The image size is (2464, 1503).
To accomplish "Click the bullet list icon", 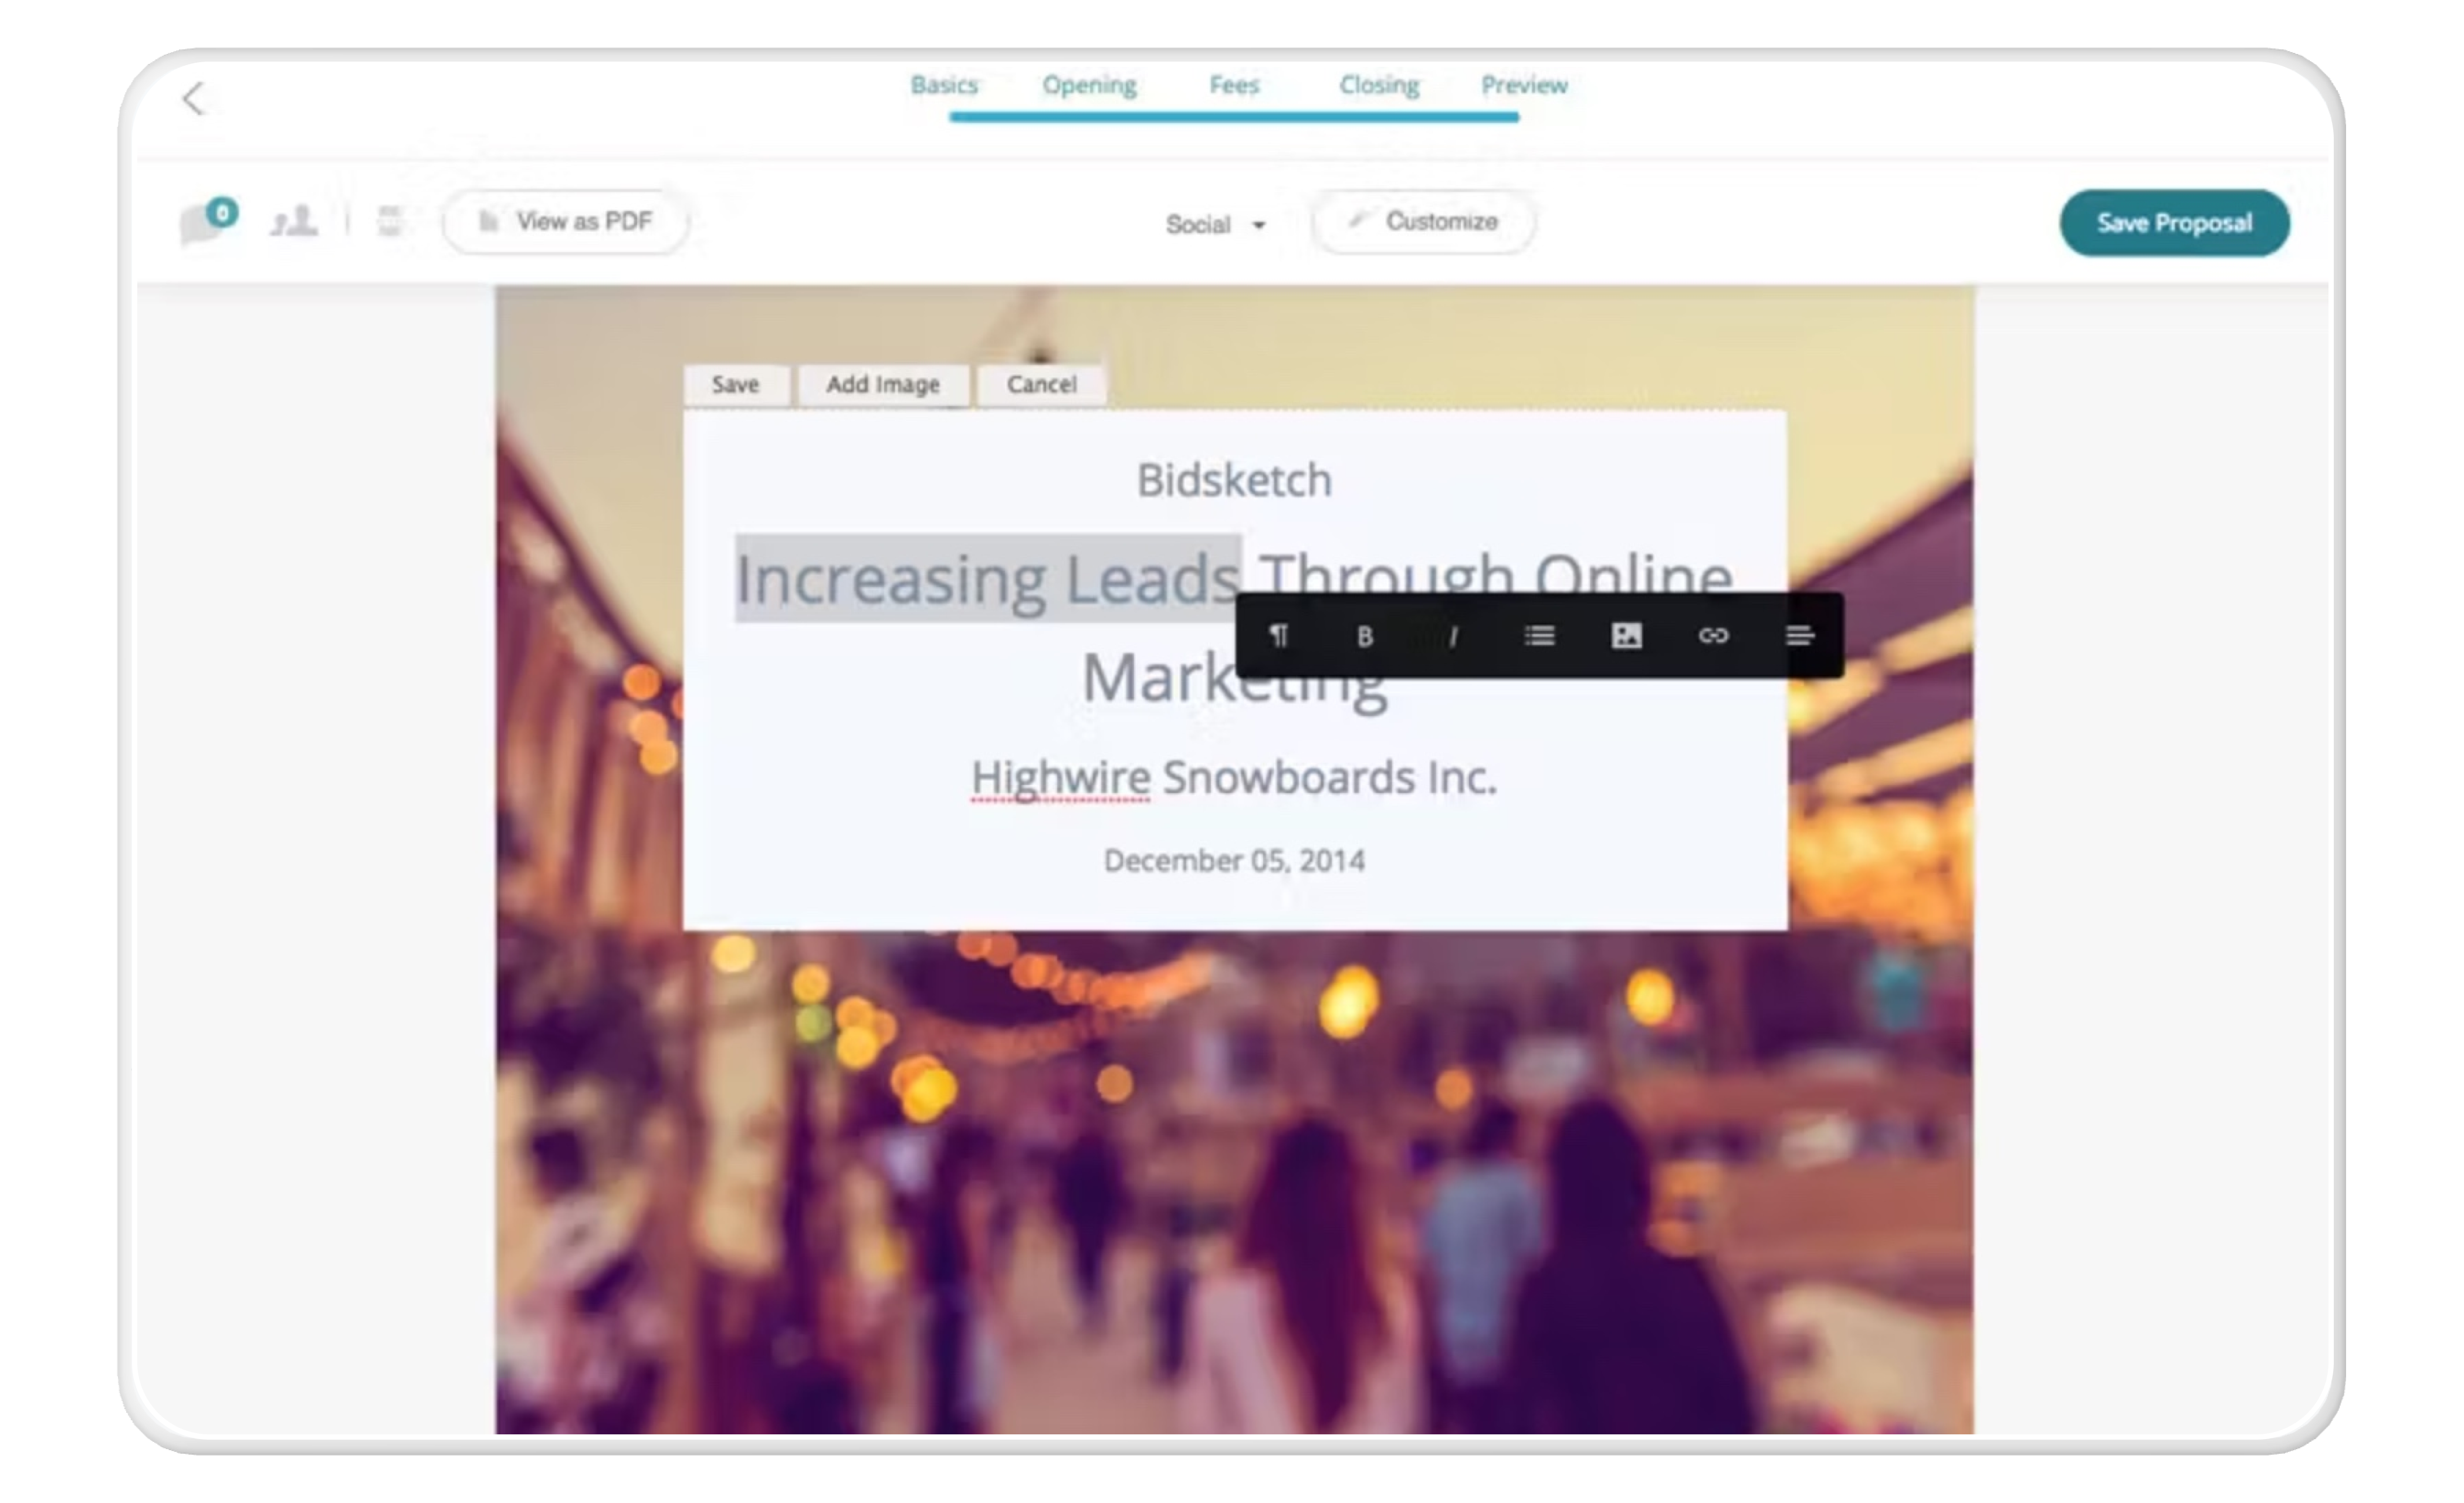I will point(1538,635).
